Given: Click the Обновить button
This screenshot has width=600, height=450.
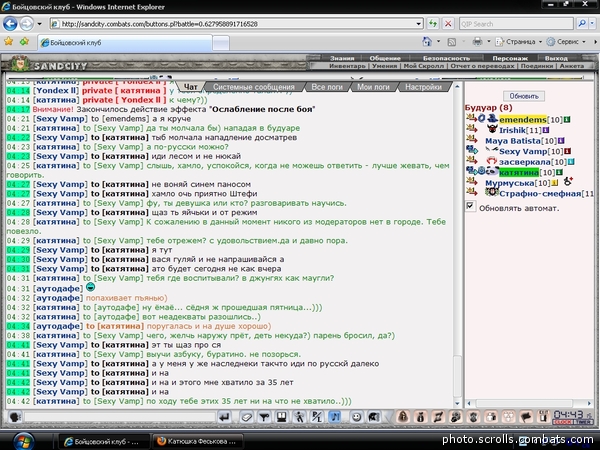Looking at the screenshot, I should 523,96.
